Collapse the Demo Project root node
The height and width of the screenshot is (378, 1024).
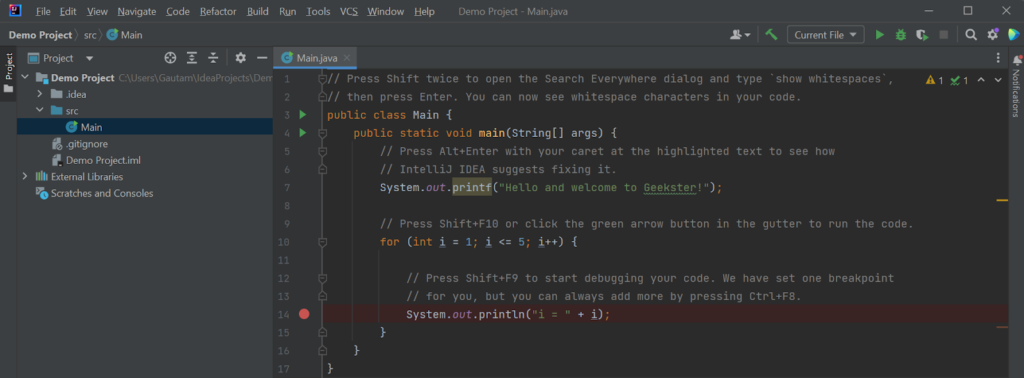(25, 77)
